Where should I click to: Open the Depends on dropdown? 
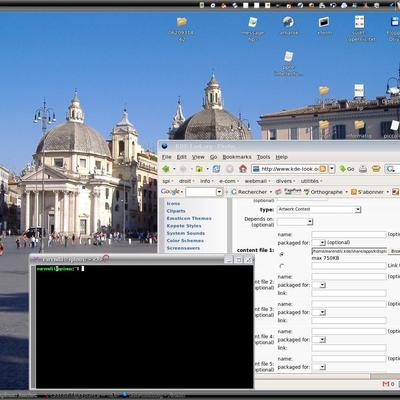tap(295, 222)
